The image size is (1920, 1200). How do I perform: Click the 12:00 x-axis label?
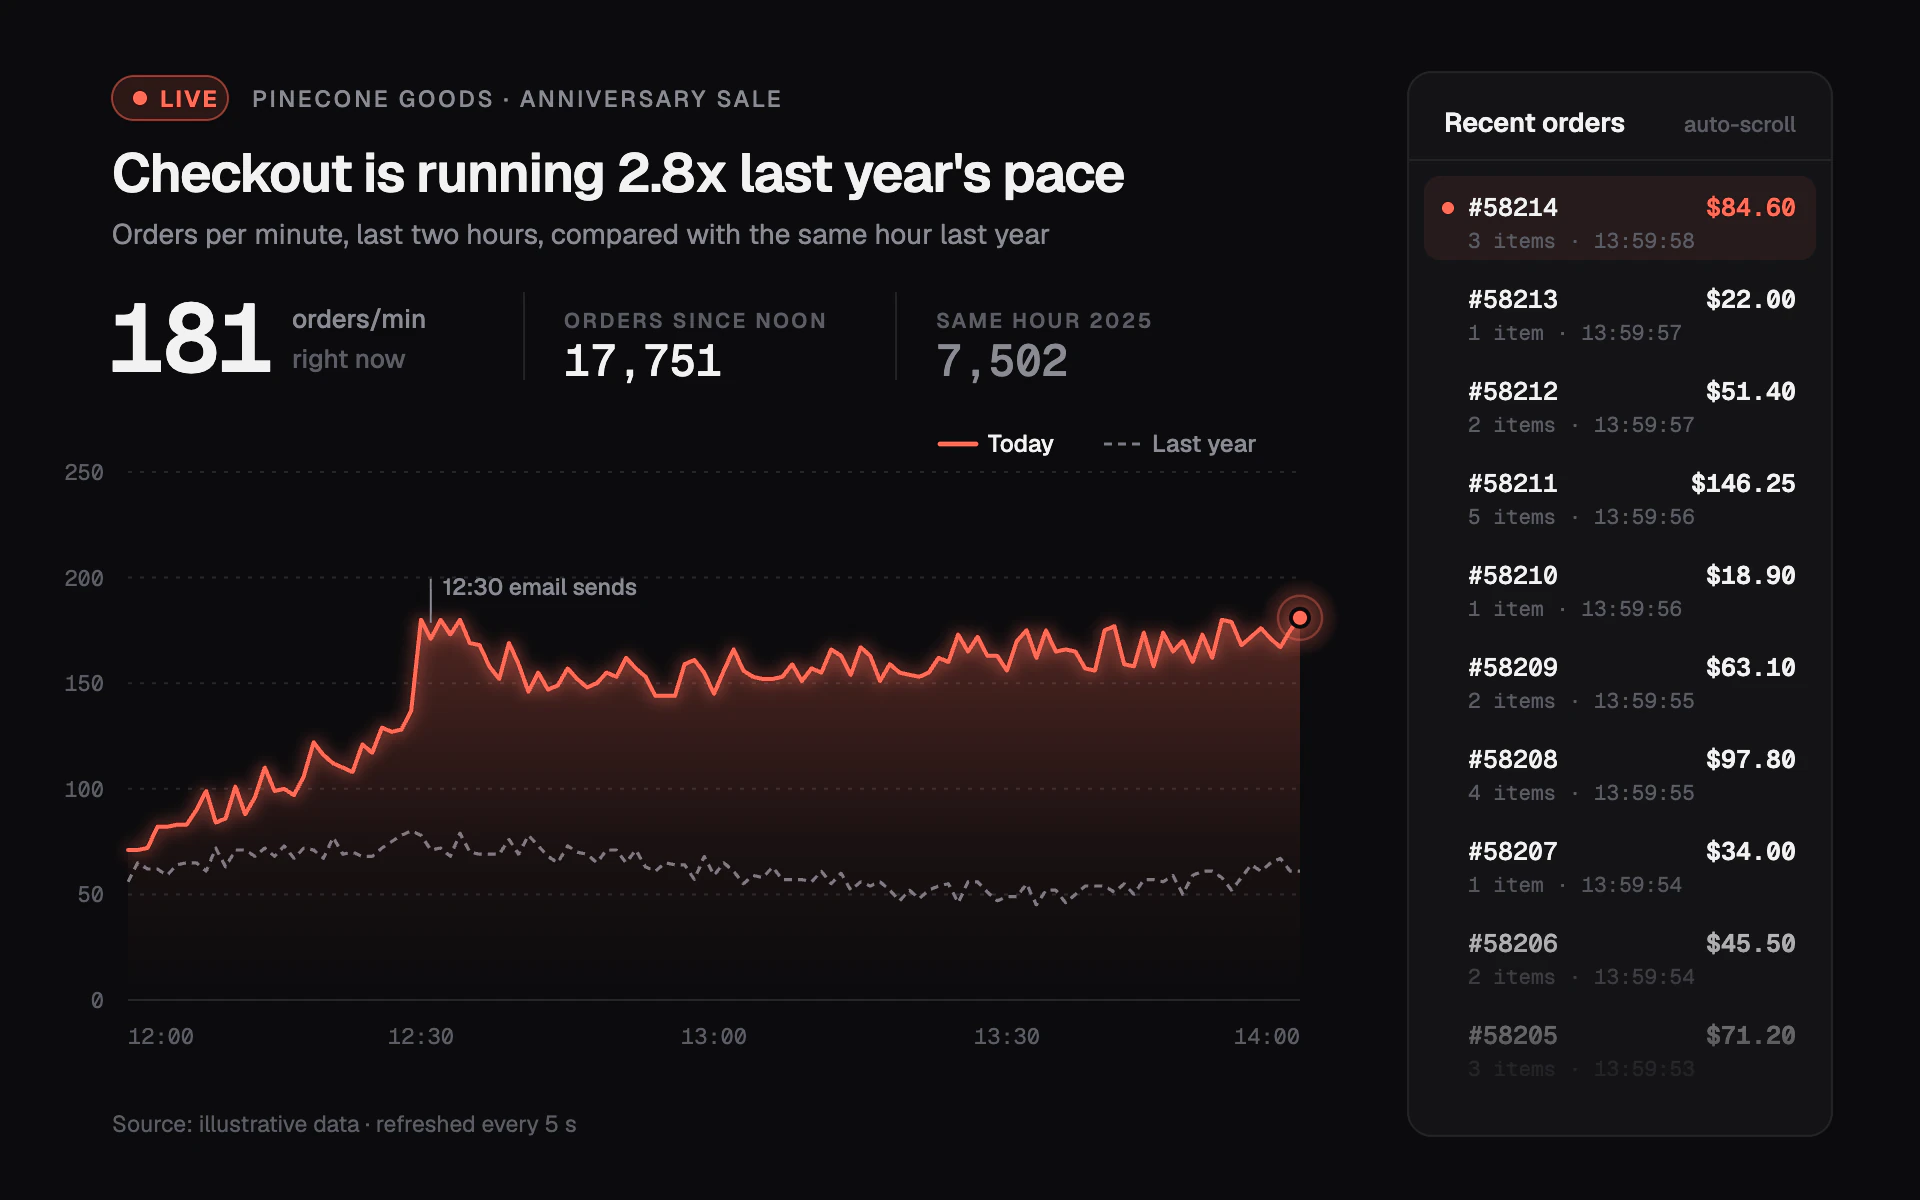(161, 1037)
